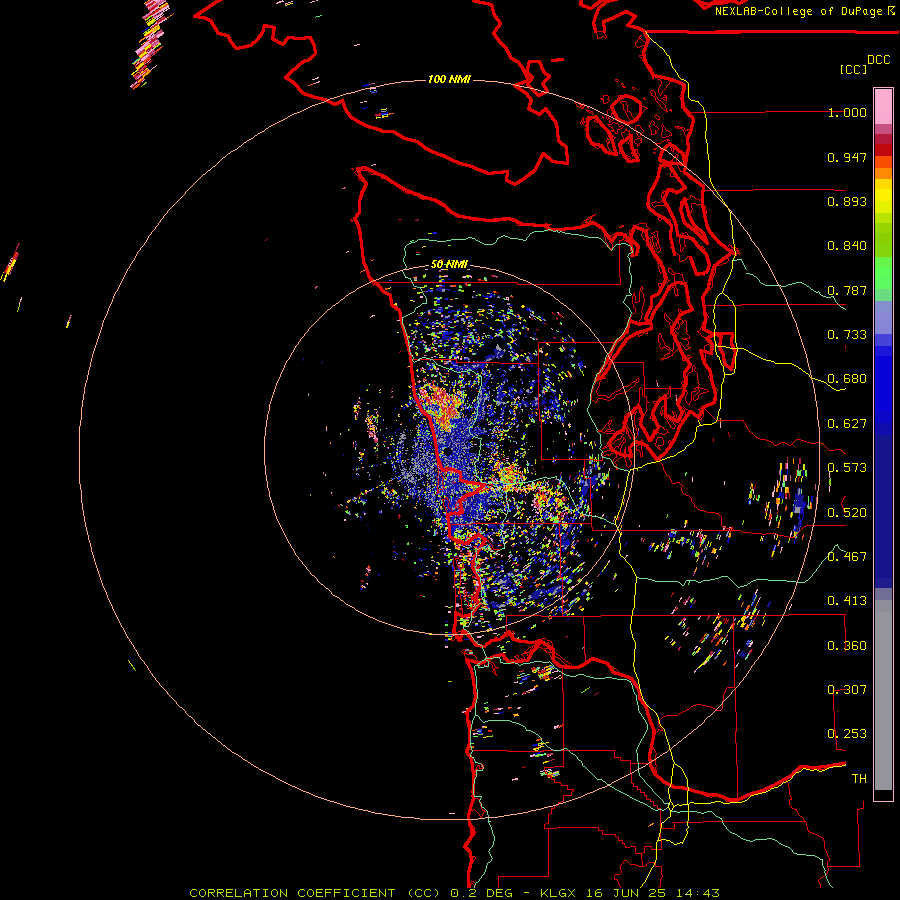
Task: Click the 0.307 scale value
Action: 847,689
